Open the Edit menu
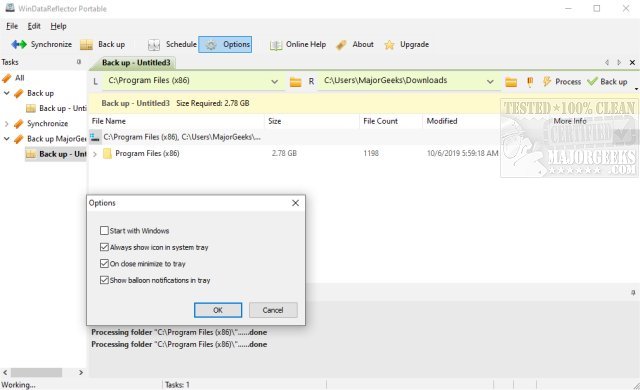The image size is (640, 390). [34, 26]
